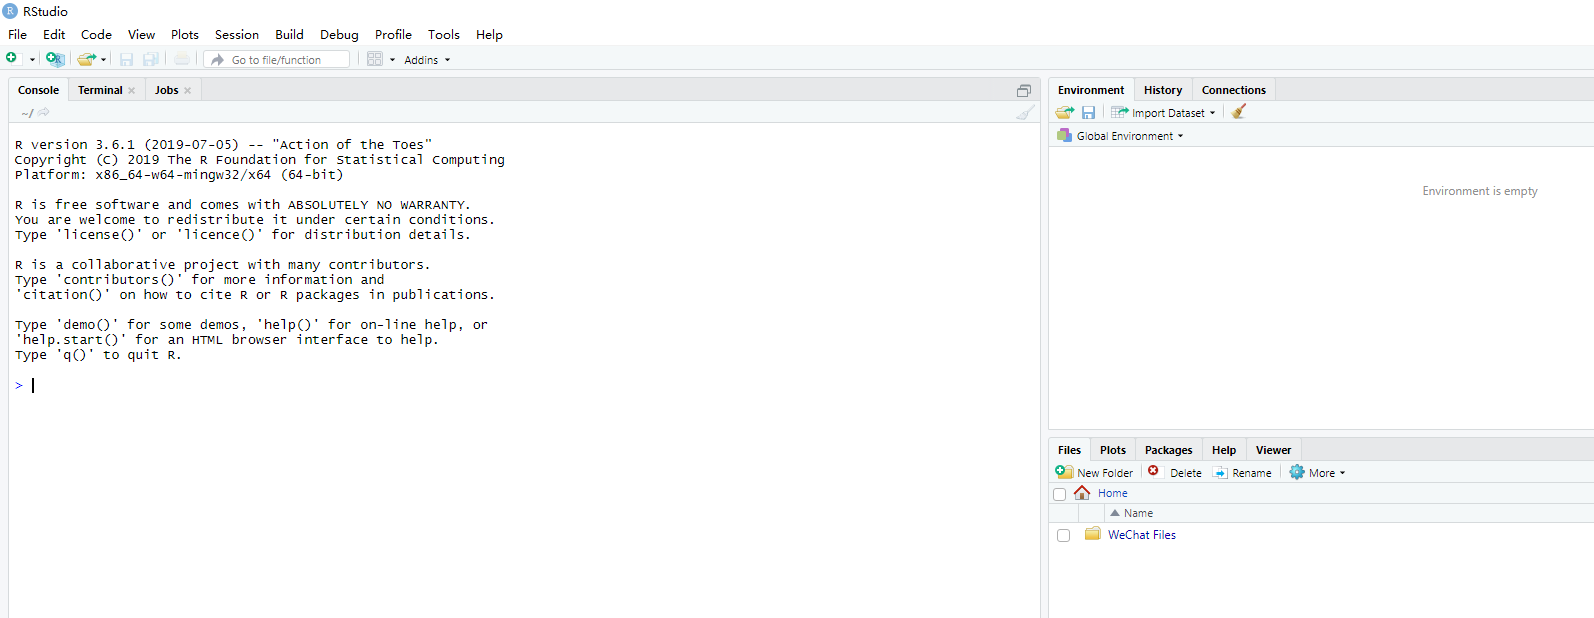Open the Profile menu

393,34
